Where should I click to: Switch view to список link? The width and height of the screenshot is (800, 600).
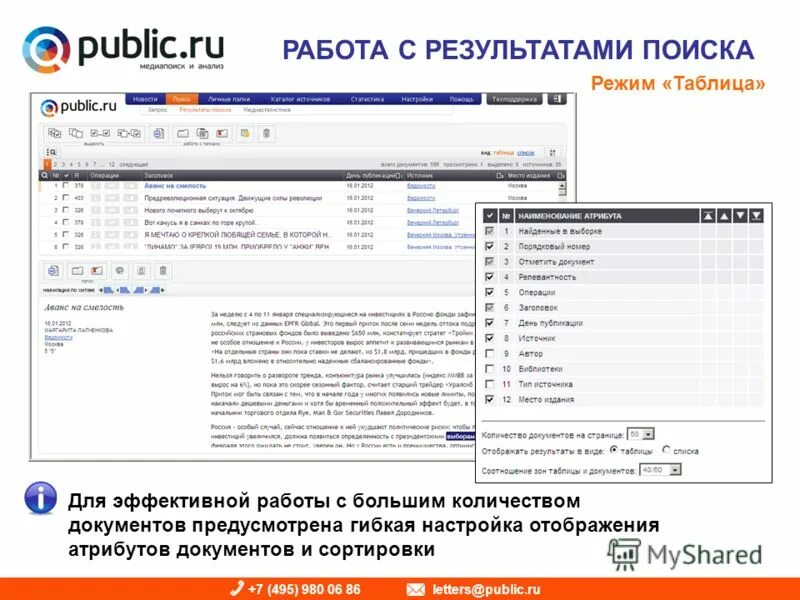(526, 153)
